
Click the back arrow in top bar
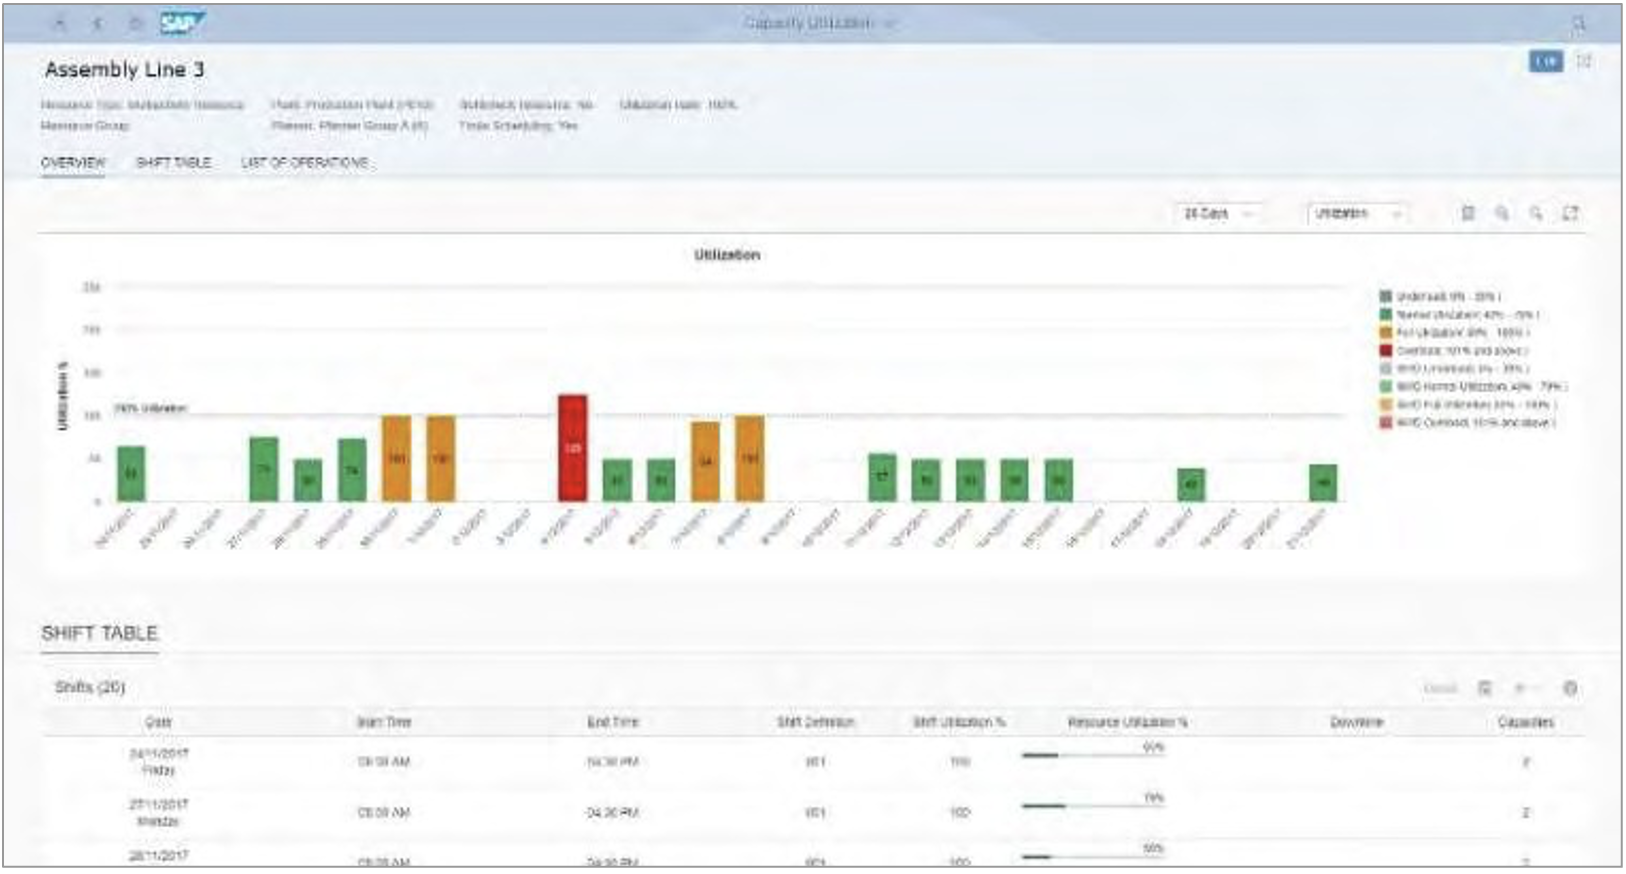point(97,23)
